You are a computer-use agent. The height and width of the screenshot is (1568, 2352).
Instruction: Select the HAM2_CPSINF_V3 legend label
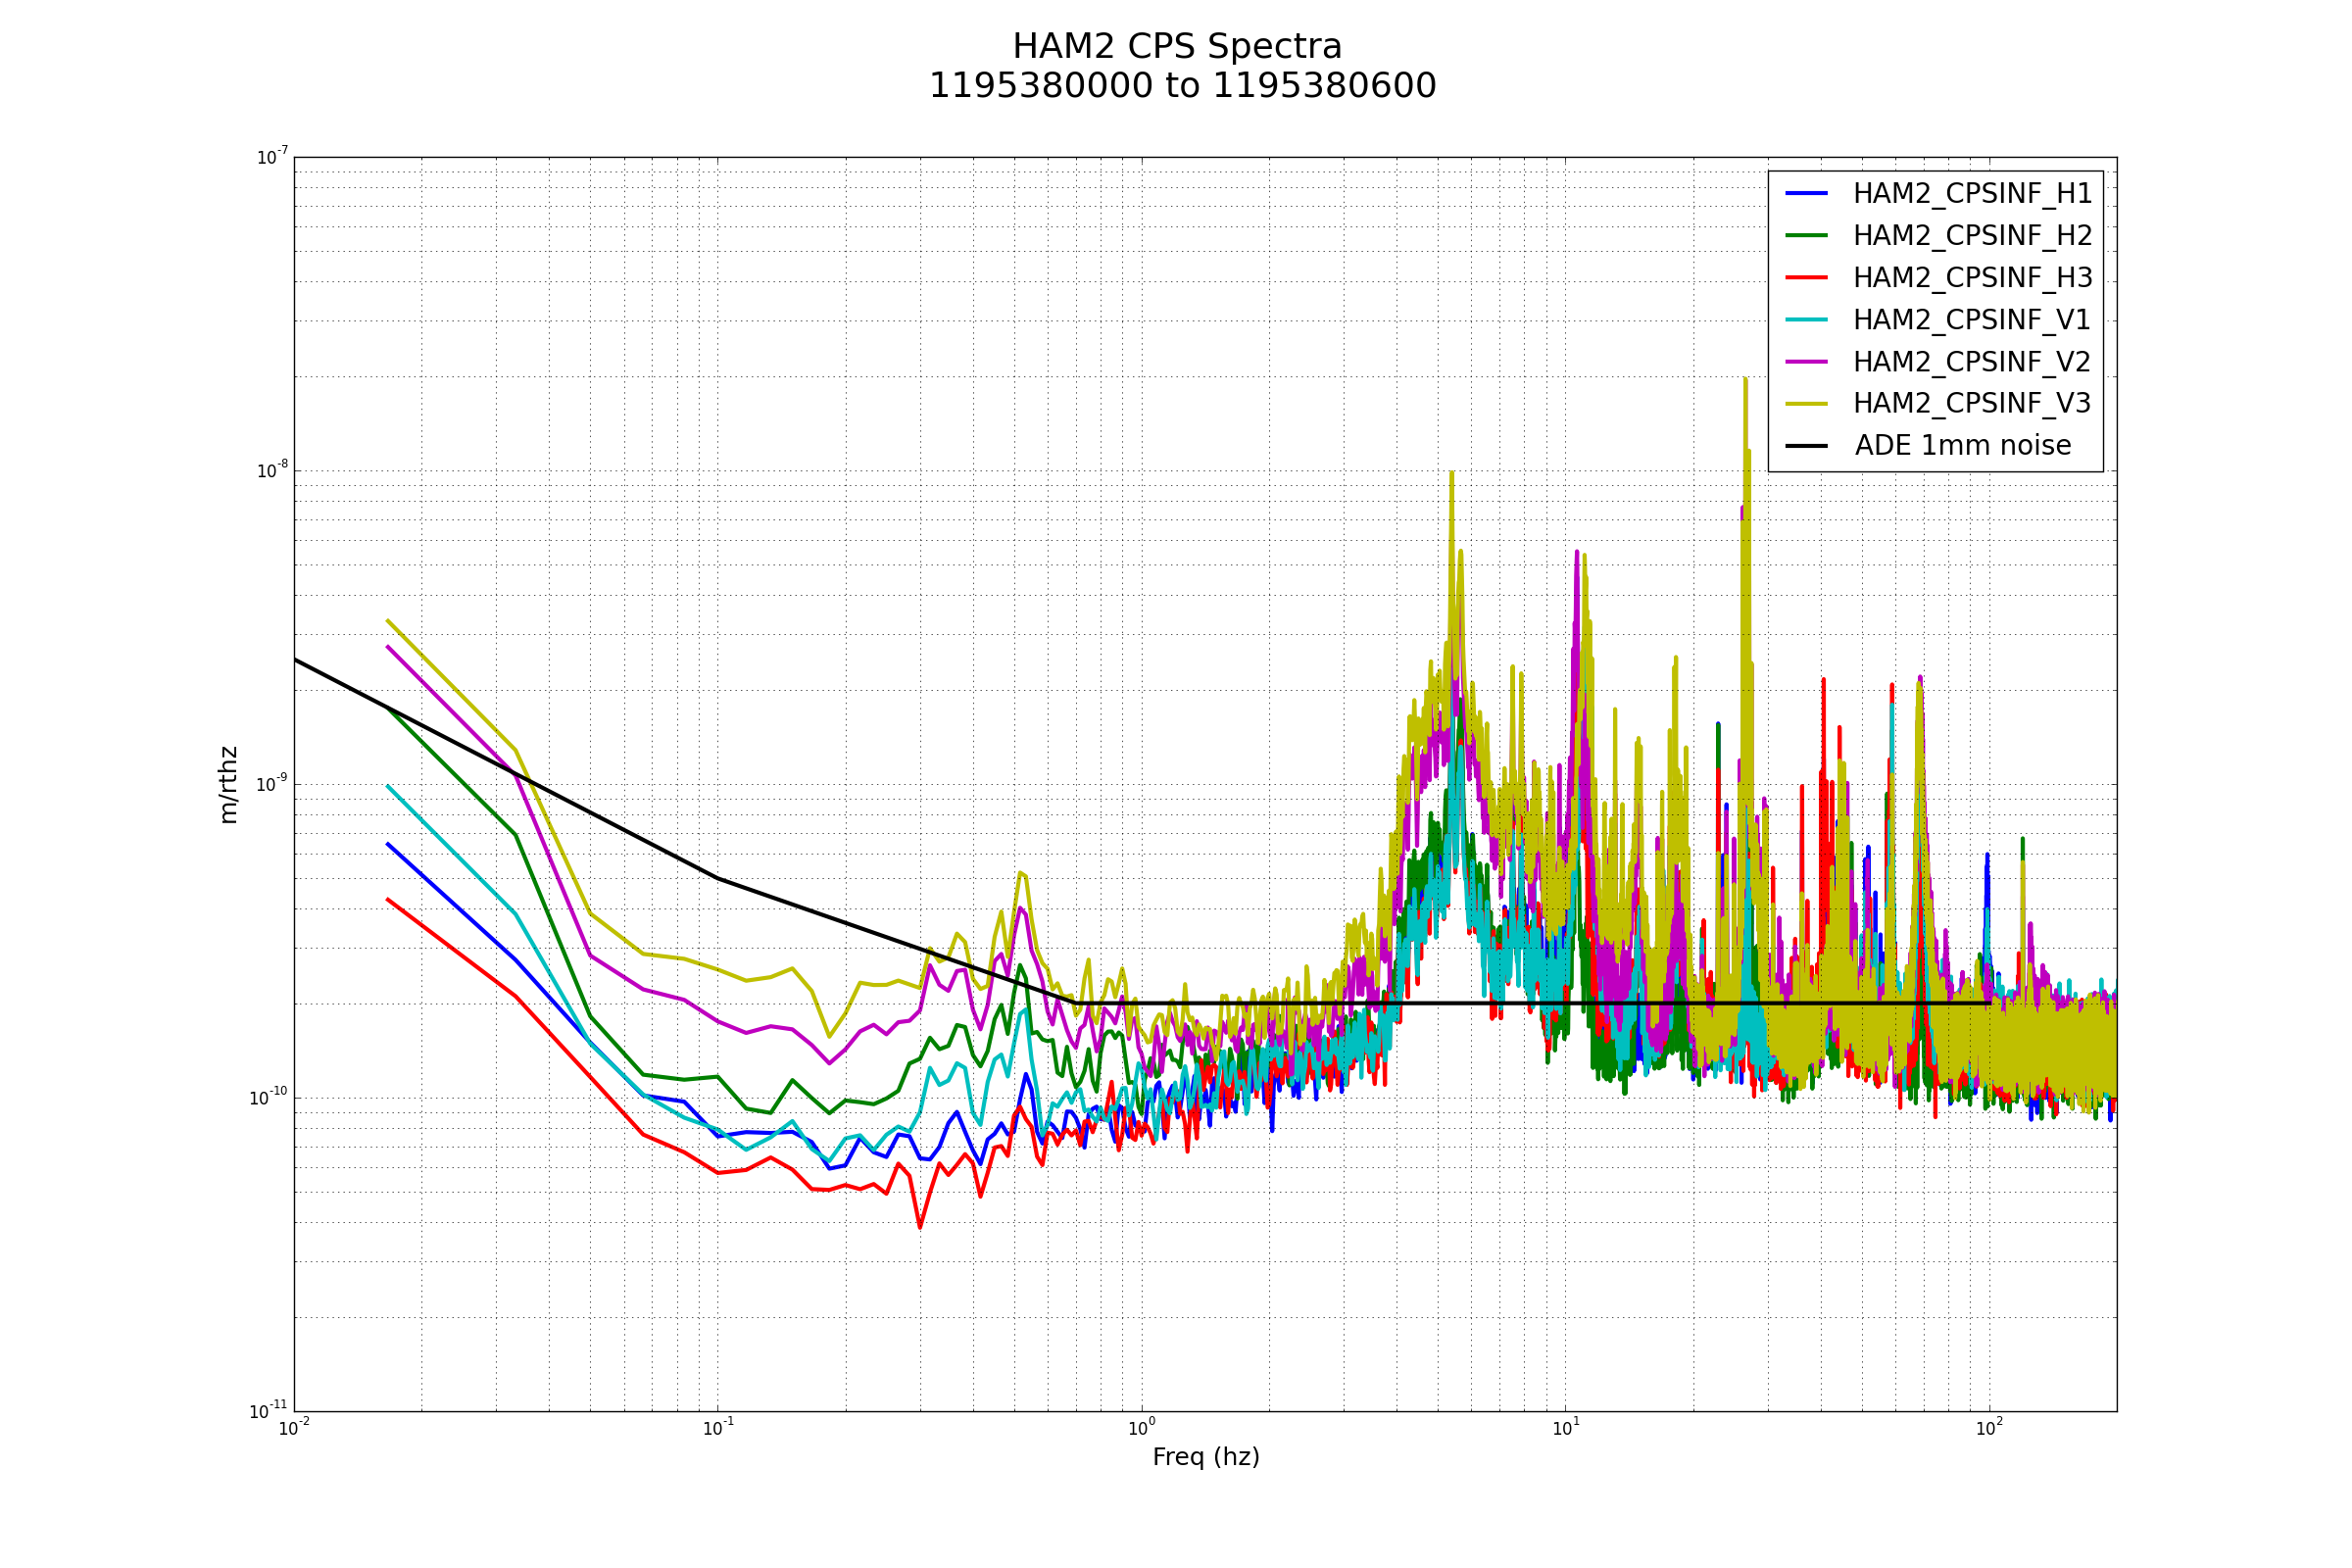[x=1972, y=403]
